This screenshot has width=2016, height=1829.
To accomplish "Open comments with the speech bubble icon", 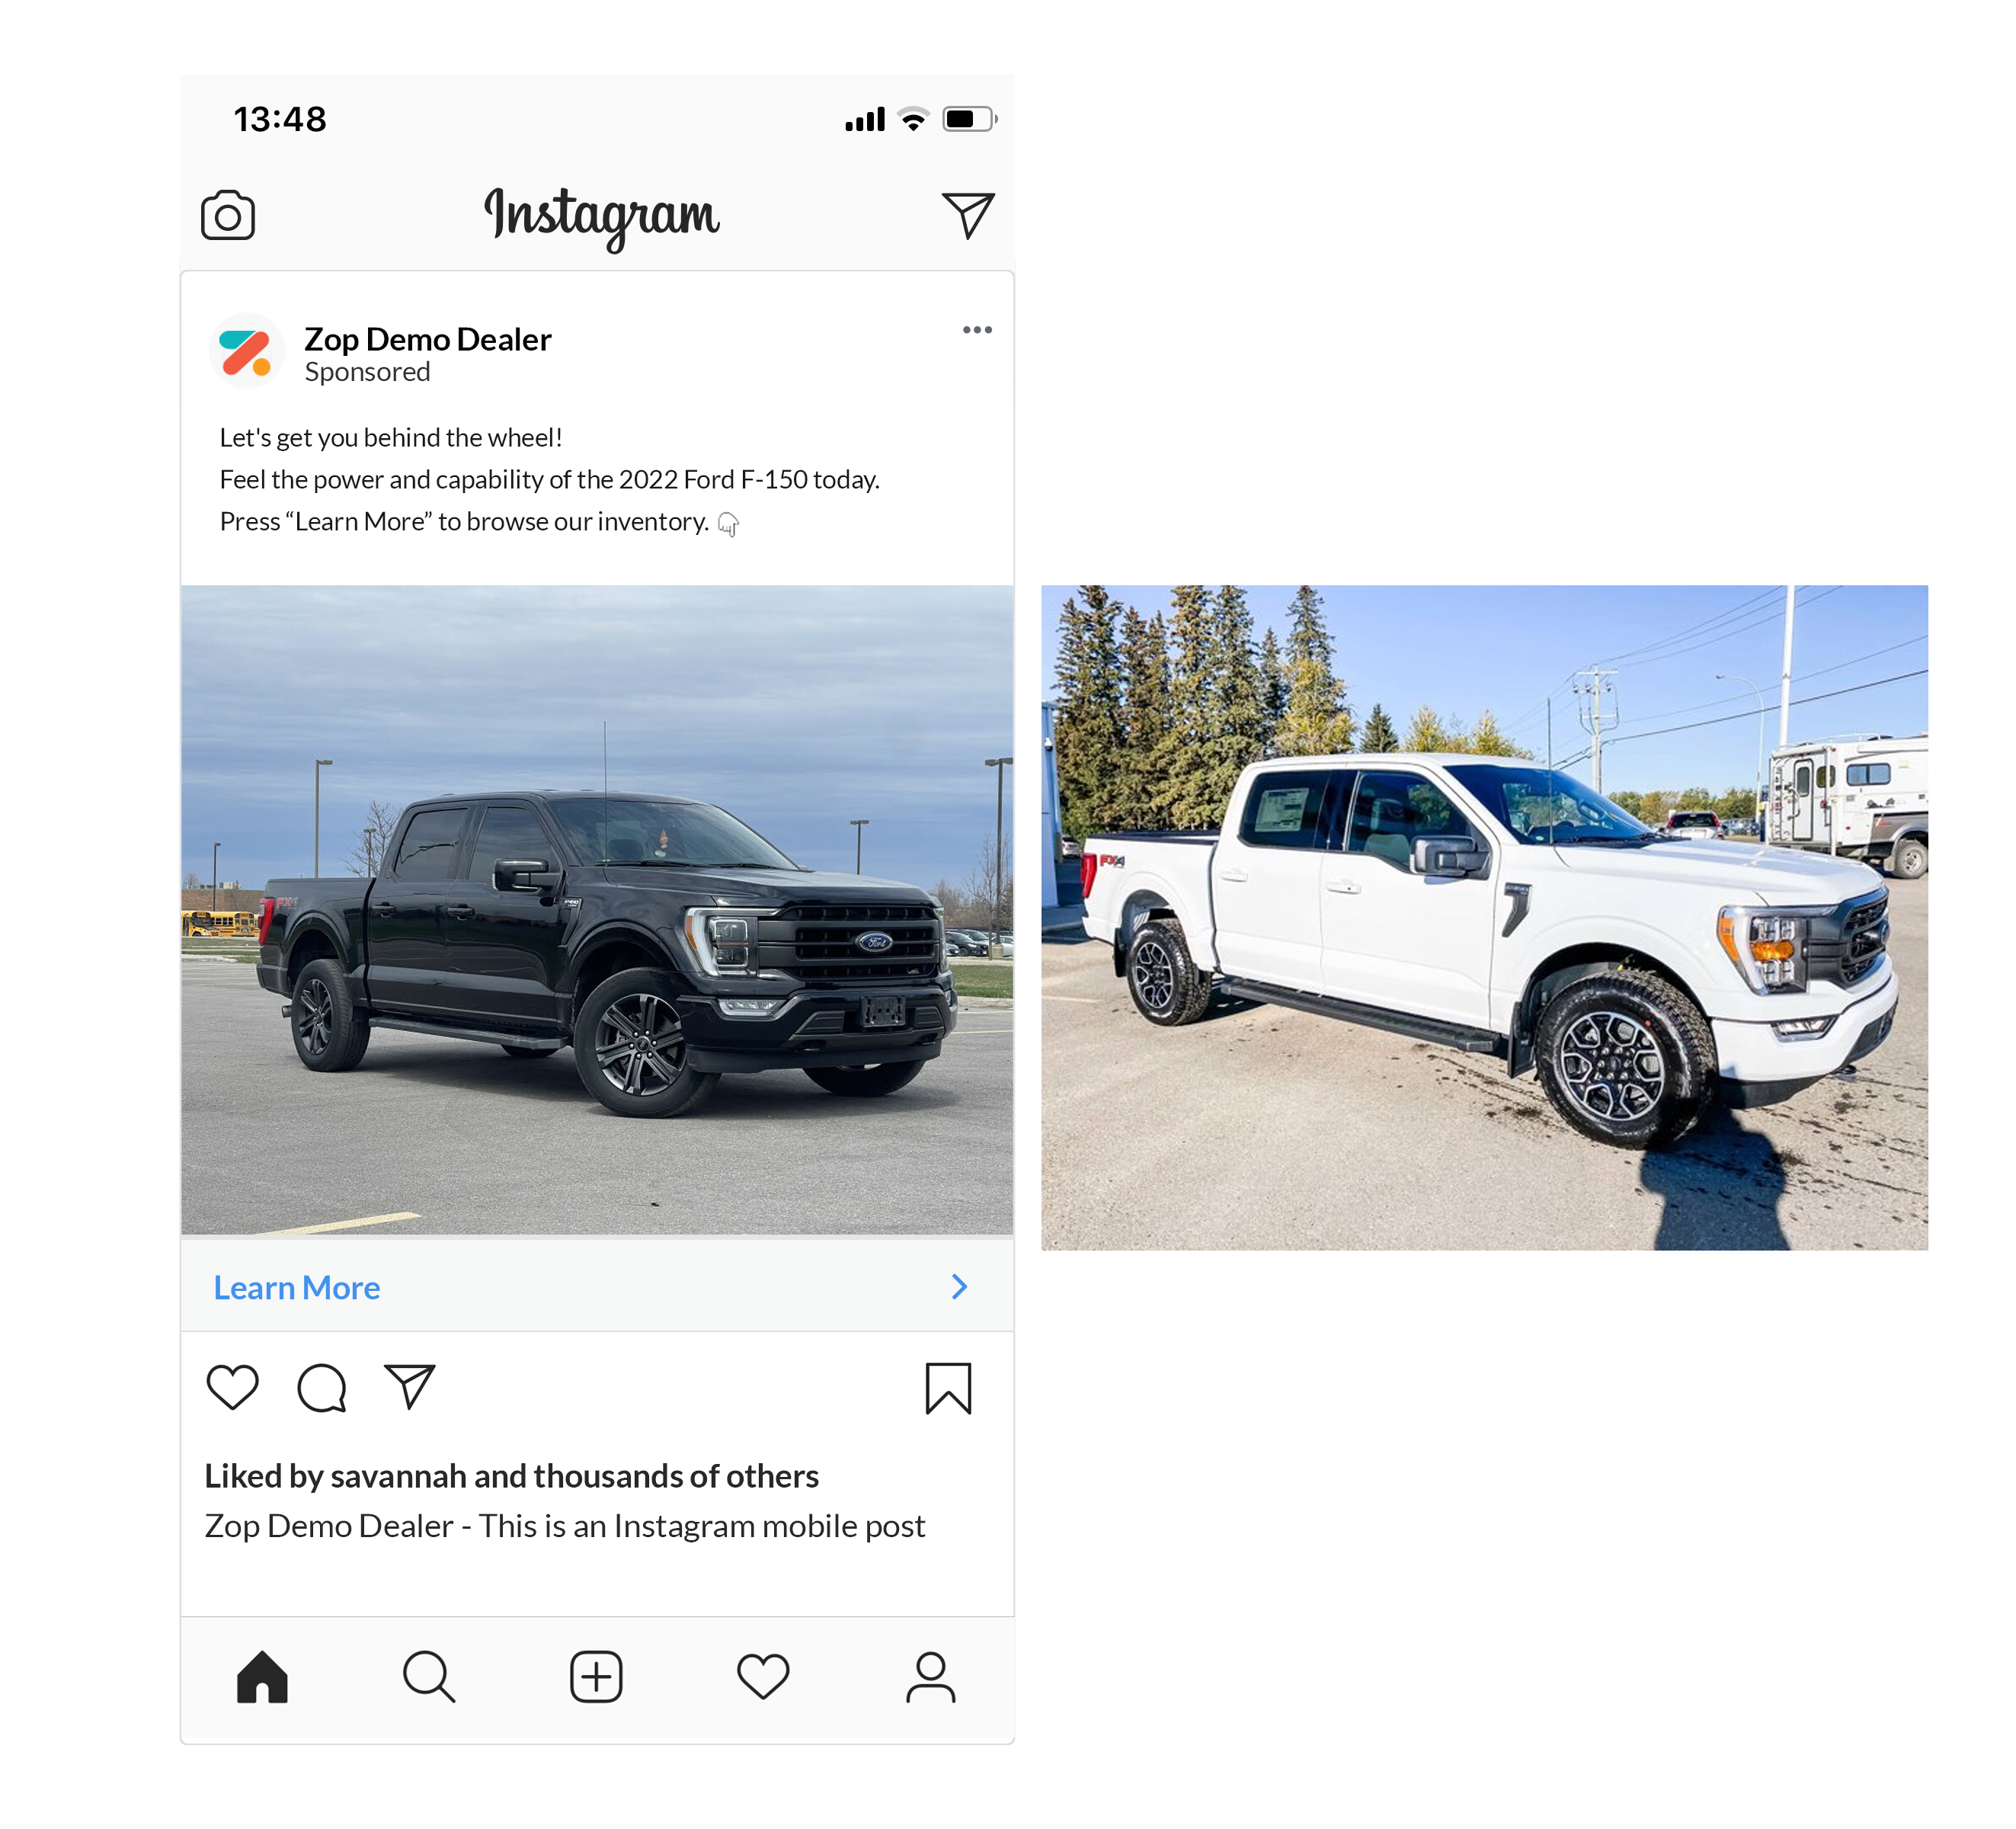I will (322, 1388).
